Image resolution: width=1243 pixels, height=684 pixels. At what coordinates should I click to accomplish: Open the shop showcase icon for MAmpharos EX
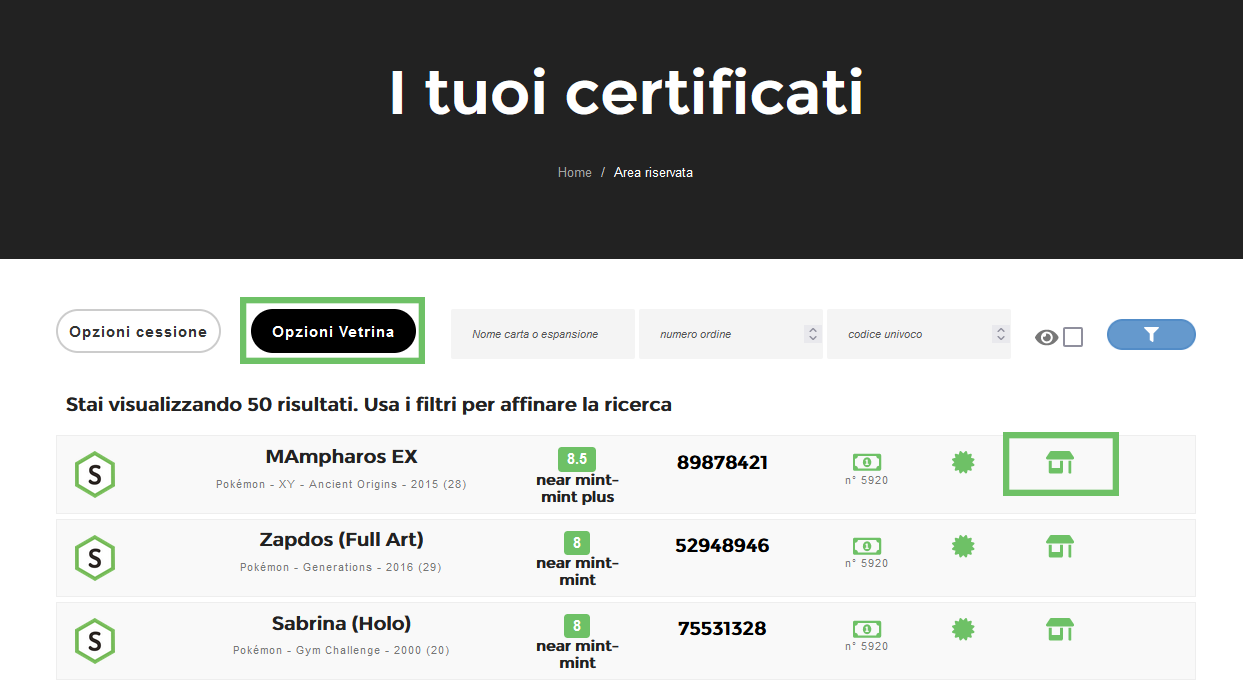[1060, 463]
